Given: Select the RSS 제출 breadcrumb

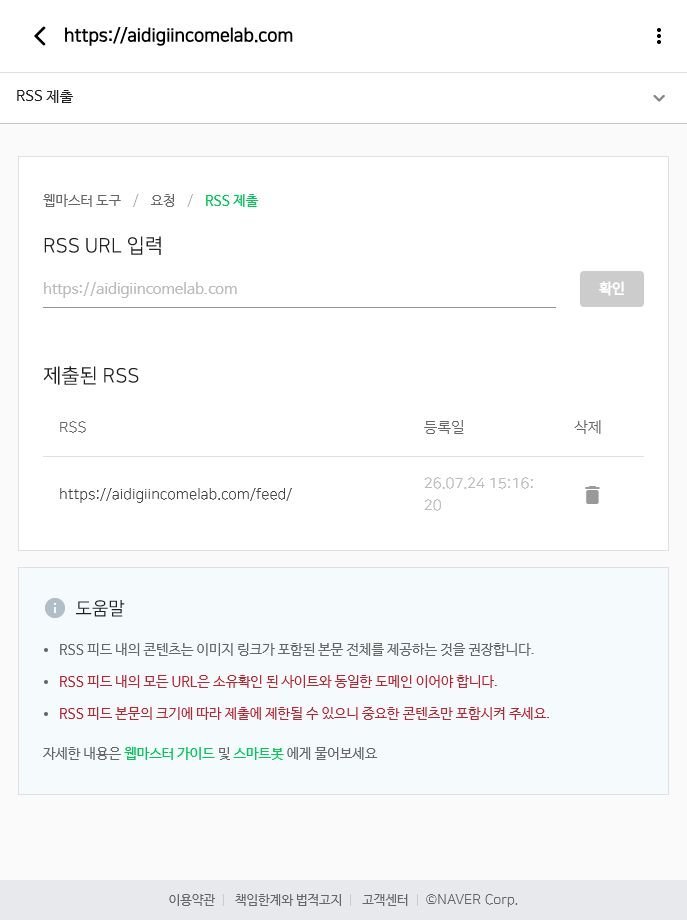Looking at the screenshot, I should coord(231,201).
